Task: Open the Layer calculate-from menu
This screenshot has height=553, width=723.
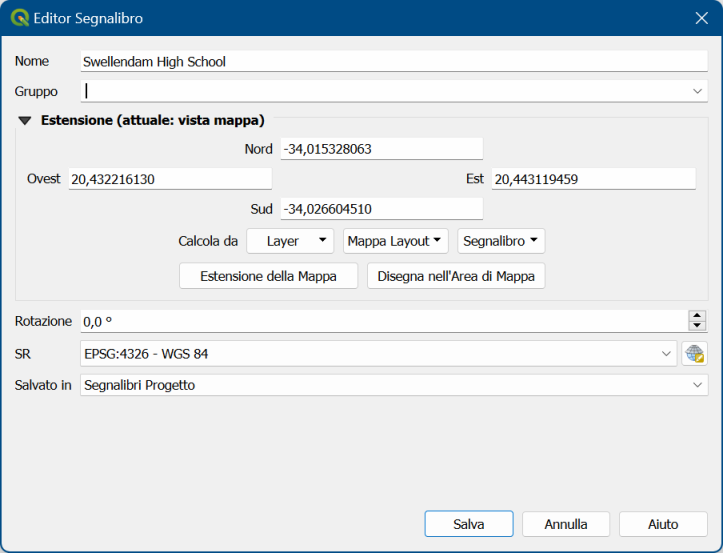Action: click(x=290, y=241)
